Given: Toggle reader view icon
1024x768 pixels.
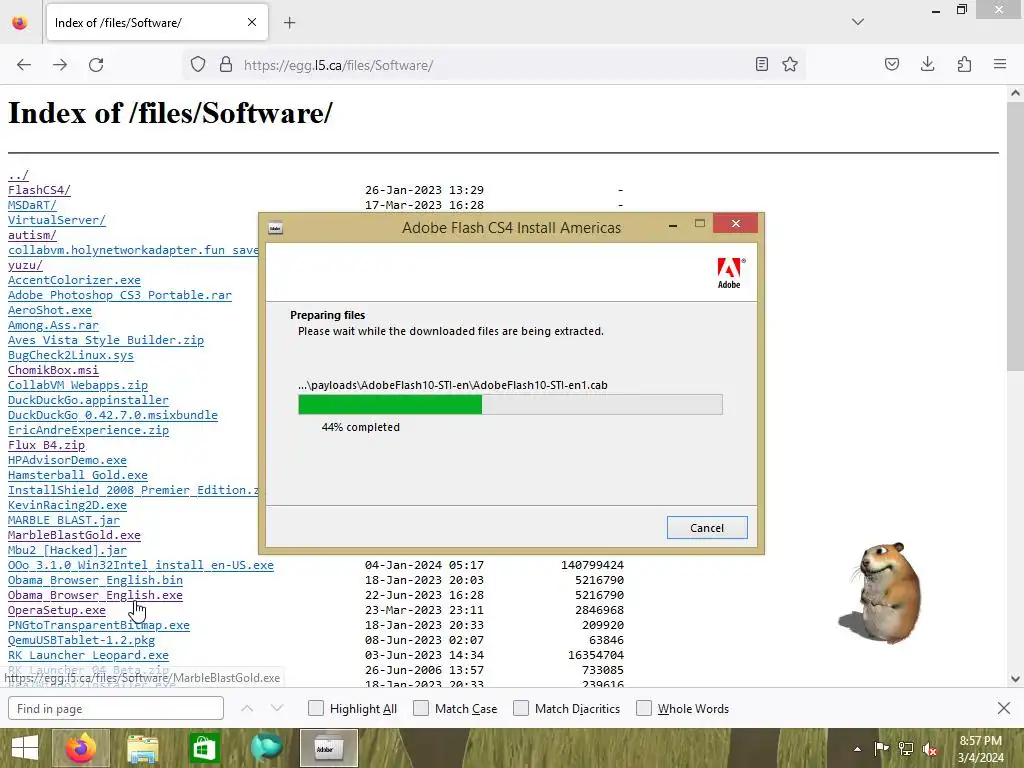Looking at the screenshot, I should [761, 65].
